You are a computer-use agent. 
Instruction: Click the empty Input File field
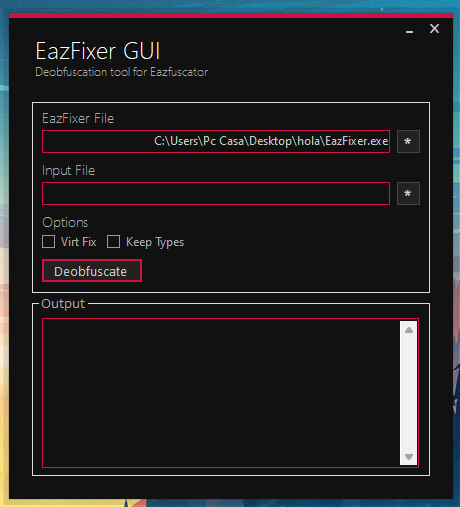[216, 193]
